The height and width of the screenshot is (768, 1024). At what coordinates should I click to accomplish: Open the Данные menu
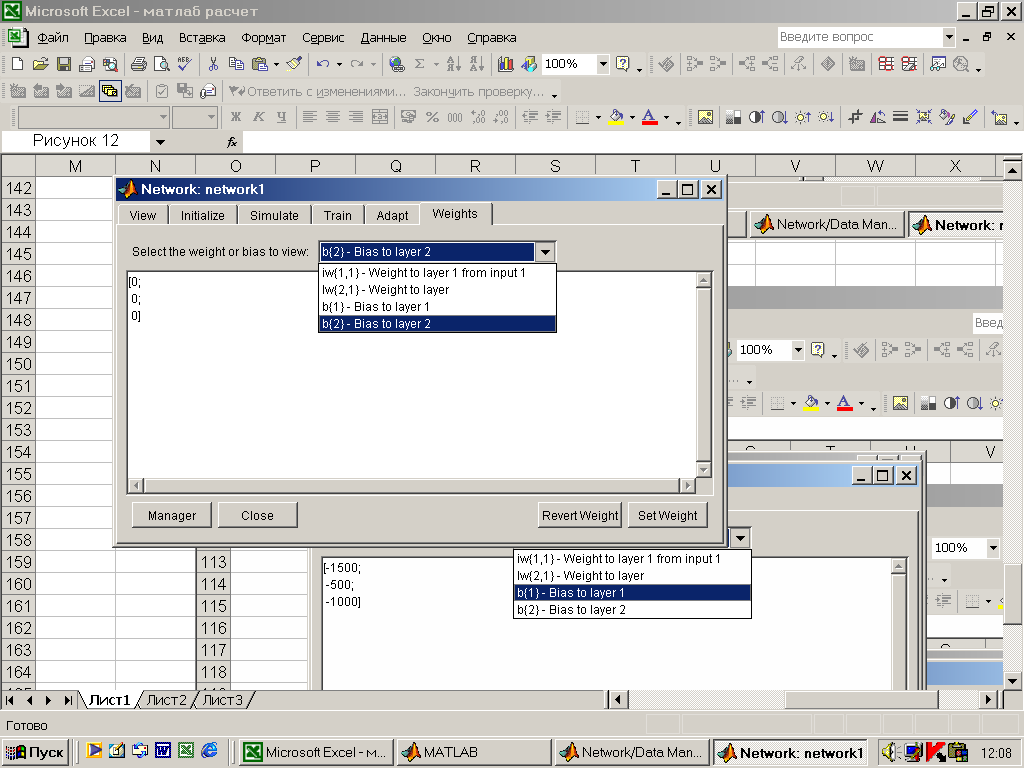tap(383, 38)
